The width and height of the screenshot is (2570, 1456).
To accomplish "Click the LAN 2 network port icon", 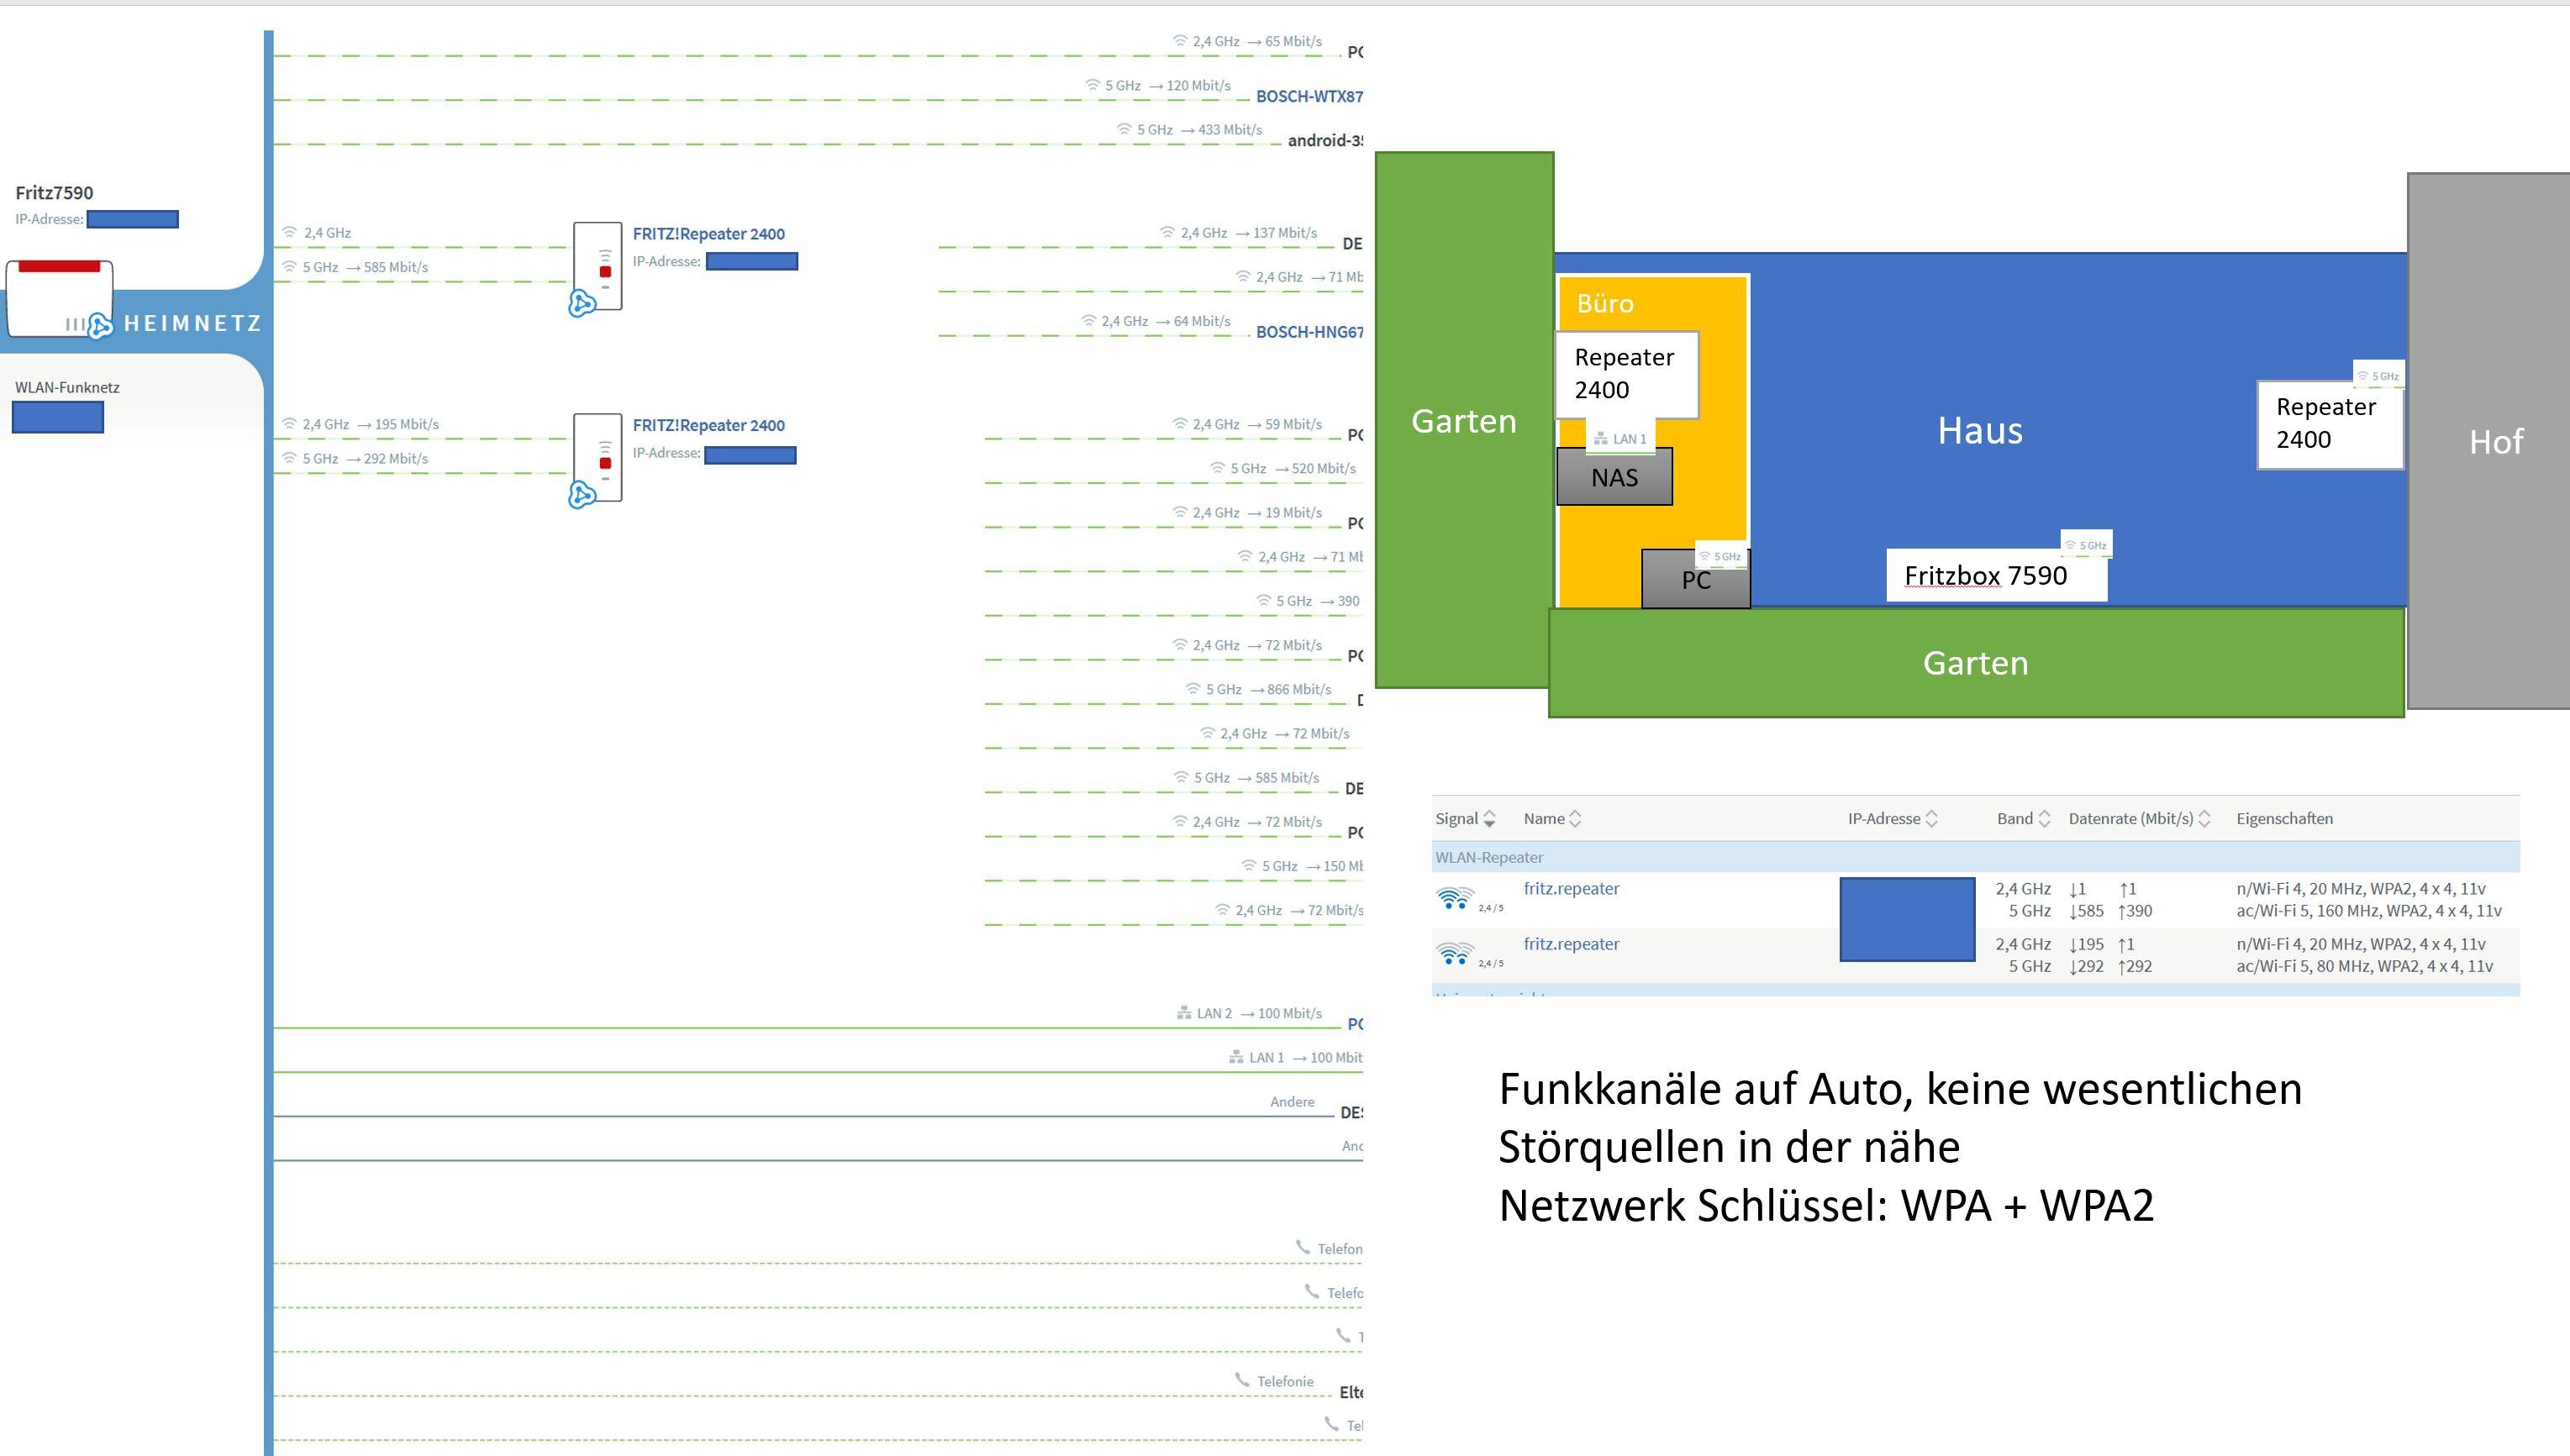I will [x=1184, y=1013].
